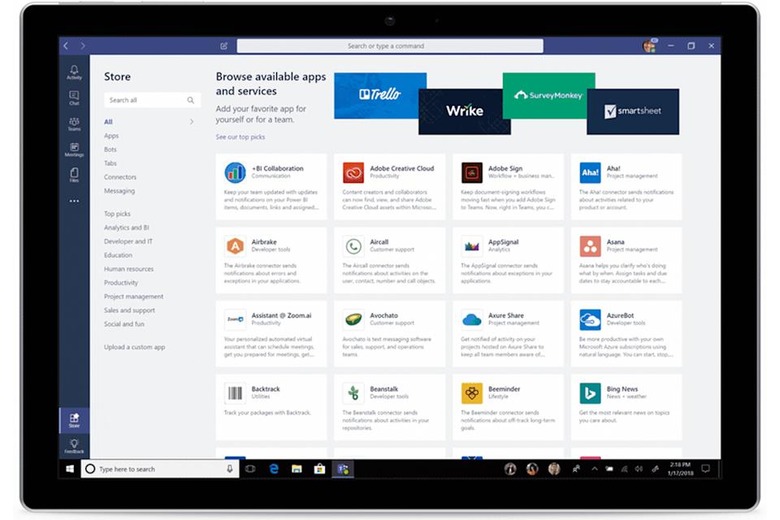Click the Feedback icon at bottom left
The height and width of the screenshot is (520, 780).
coord(74,447)
